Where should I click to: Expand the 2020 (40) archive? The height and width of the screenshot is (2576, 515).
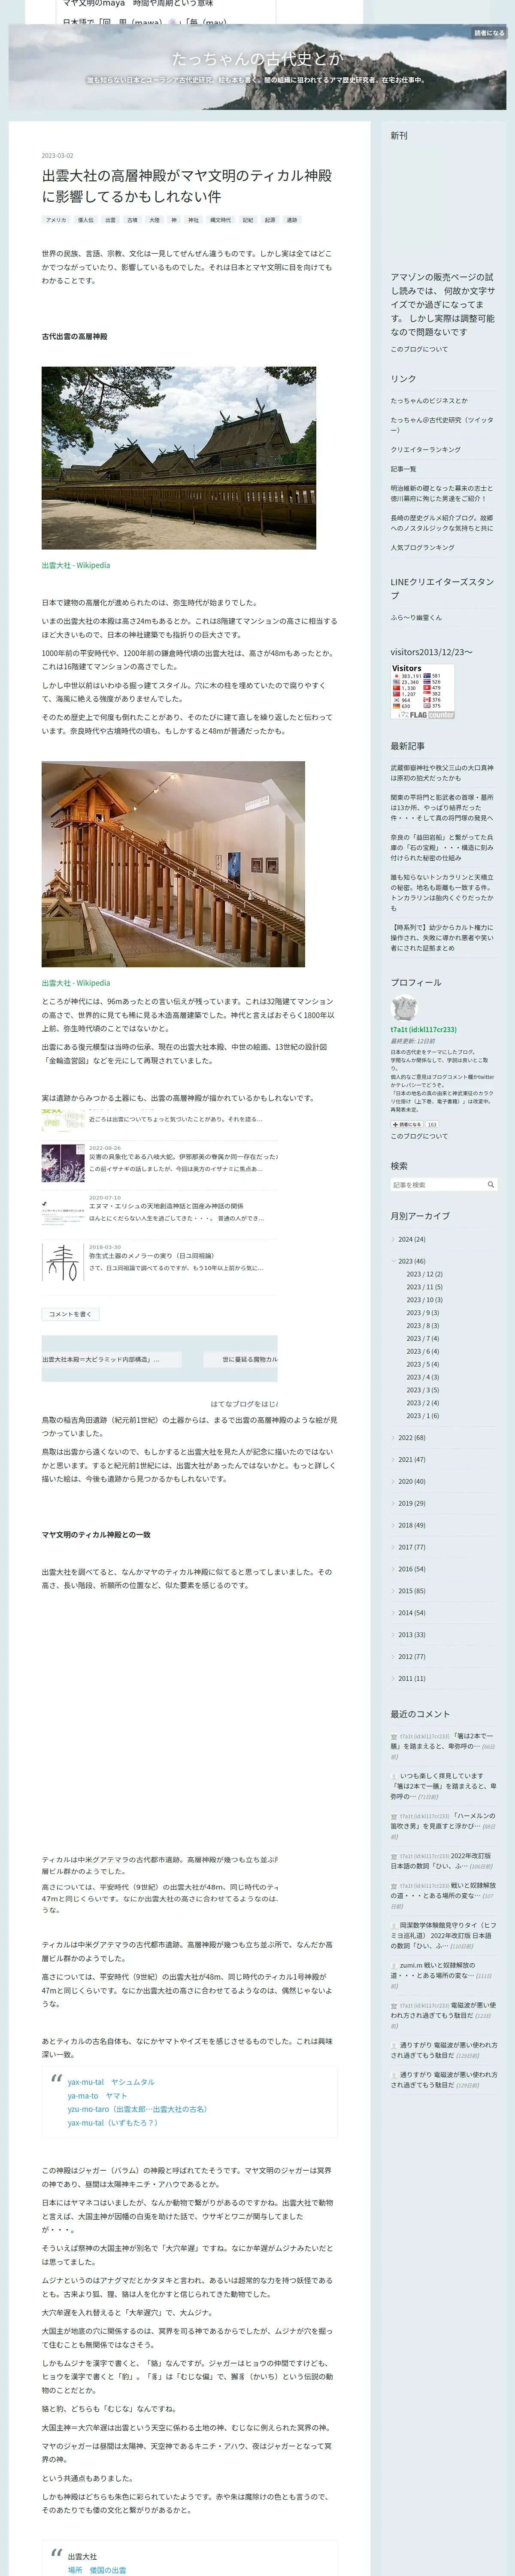point(411,1481)
